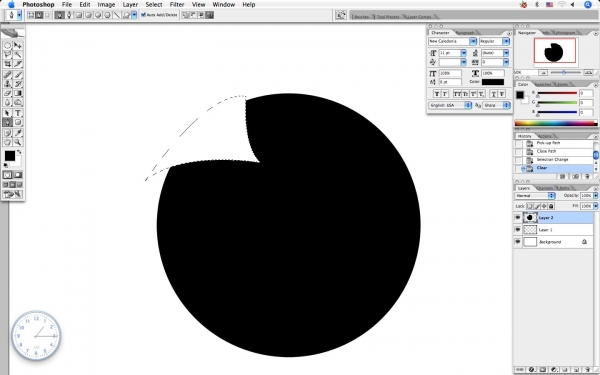Open the font style Regular dropdown
This screenshot has width=600, height=375.
[506, 41]
